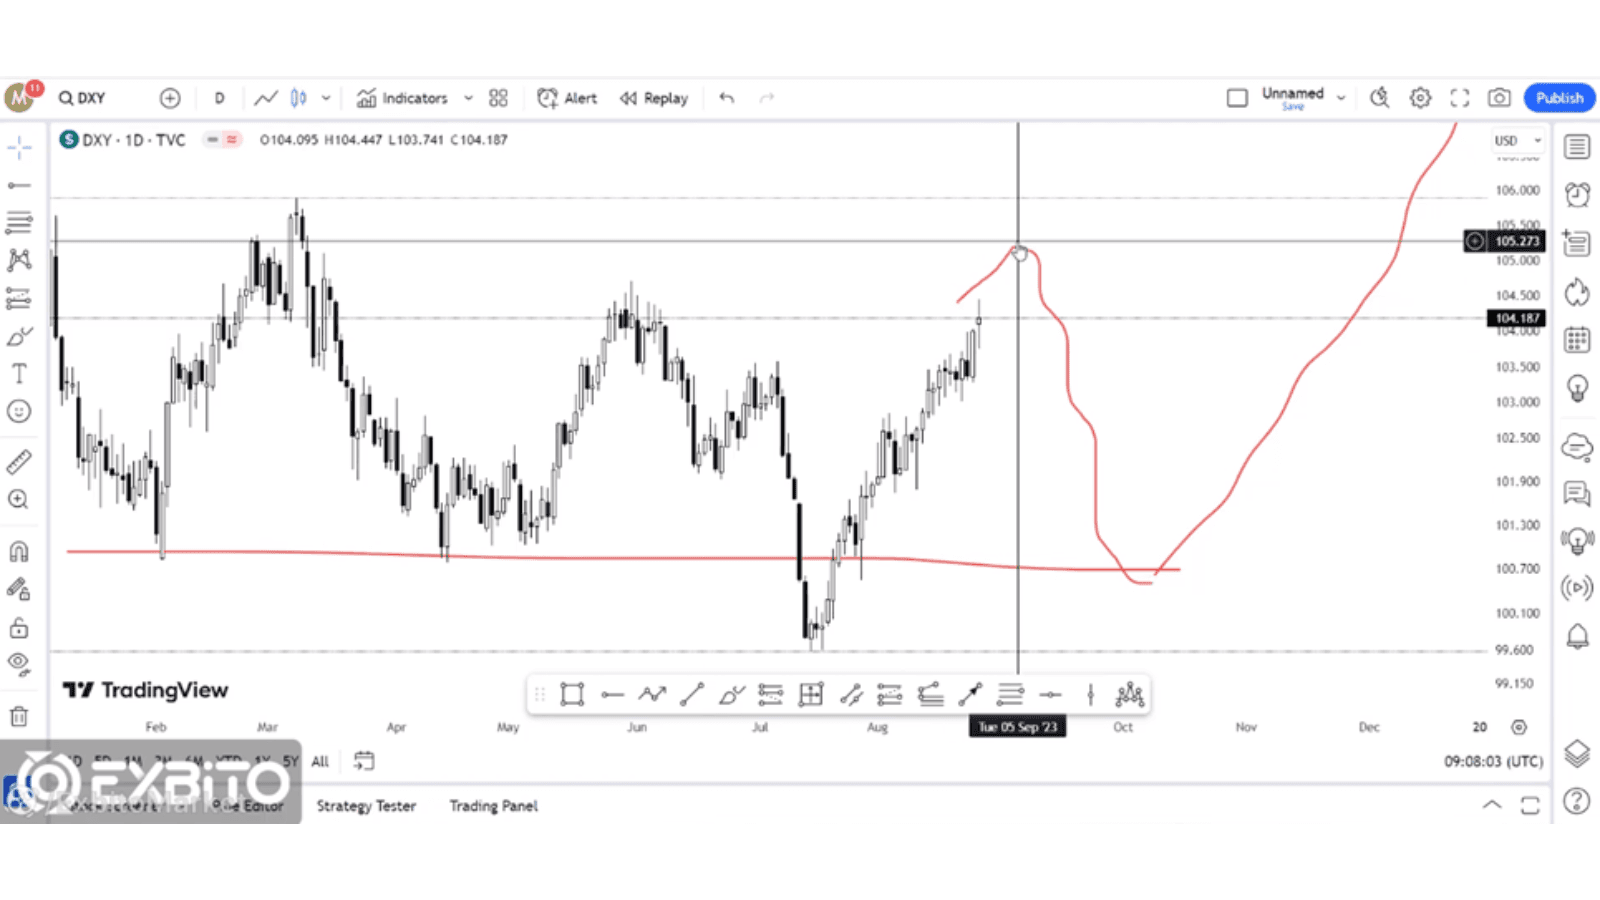Undo the last chart action
The image size is (1600, 900).
(x=727, y=98)
